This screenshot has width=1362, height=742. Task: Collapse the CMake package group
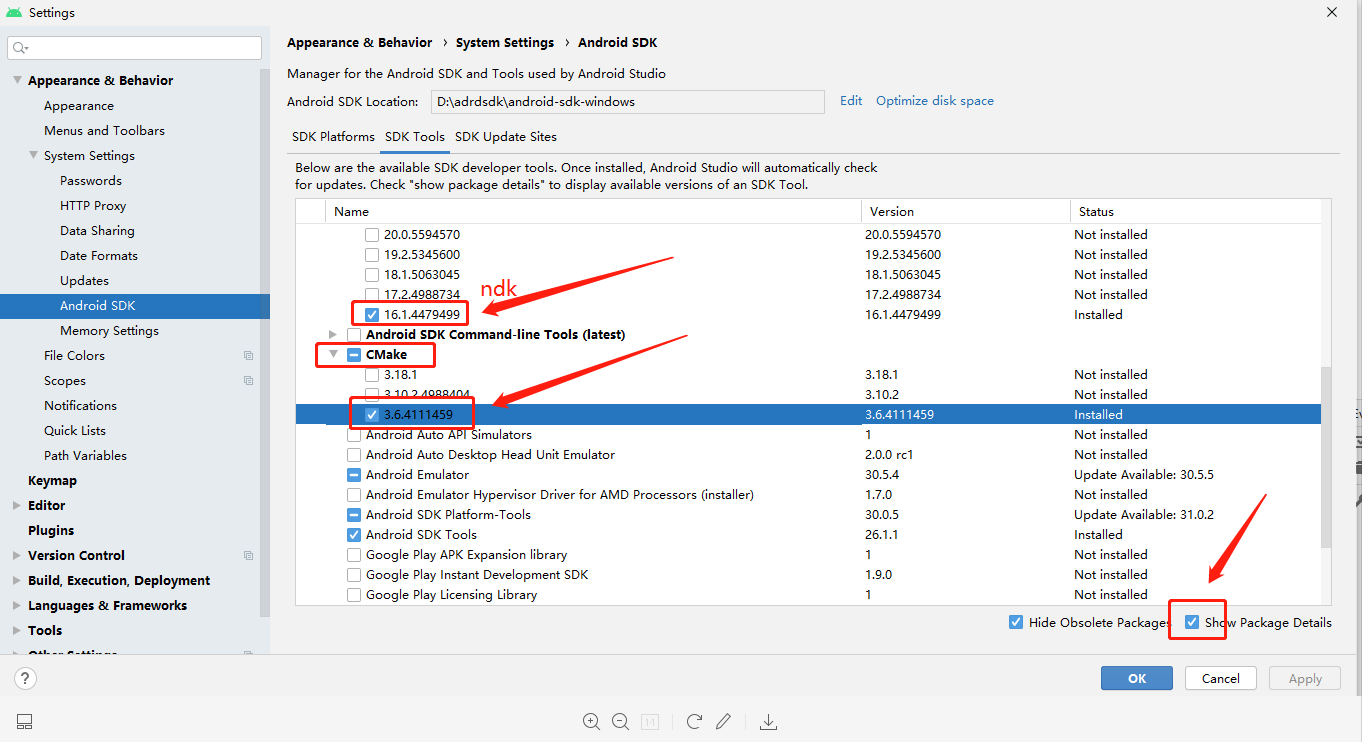click(333, 354)
